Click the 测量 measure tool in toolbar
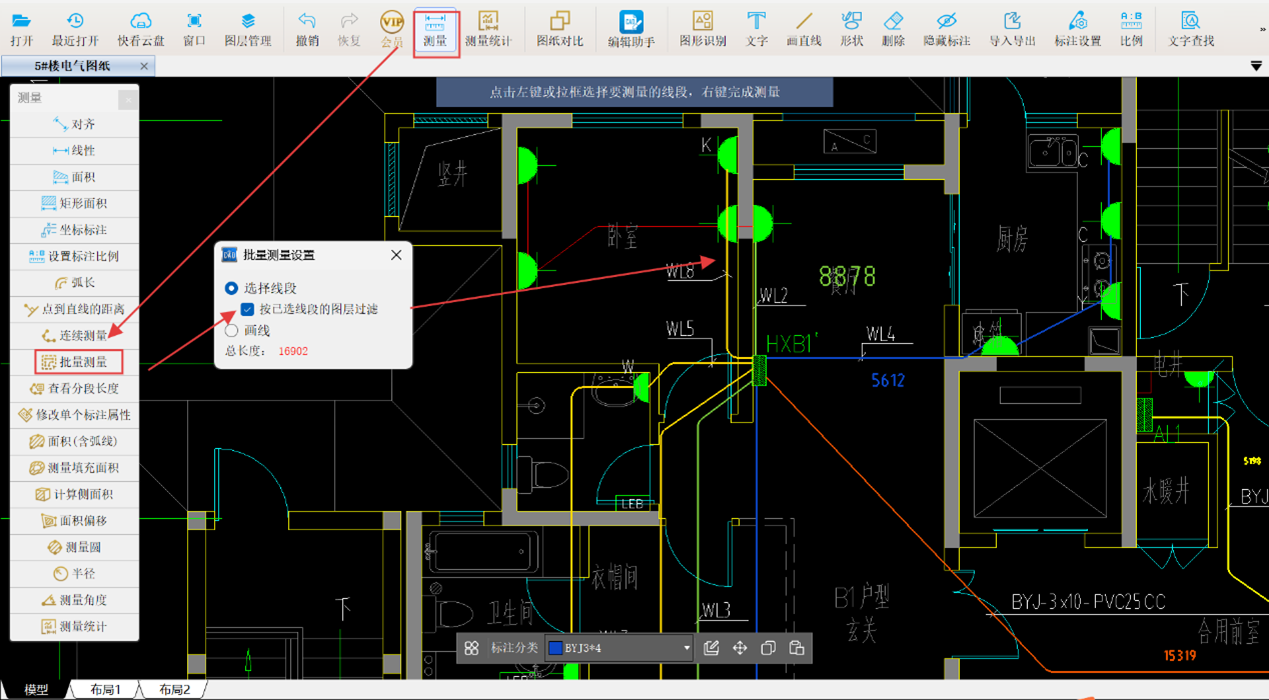The image size is (1269, 700). tap(435, 29)
